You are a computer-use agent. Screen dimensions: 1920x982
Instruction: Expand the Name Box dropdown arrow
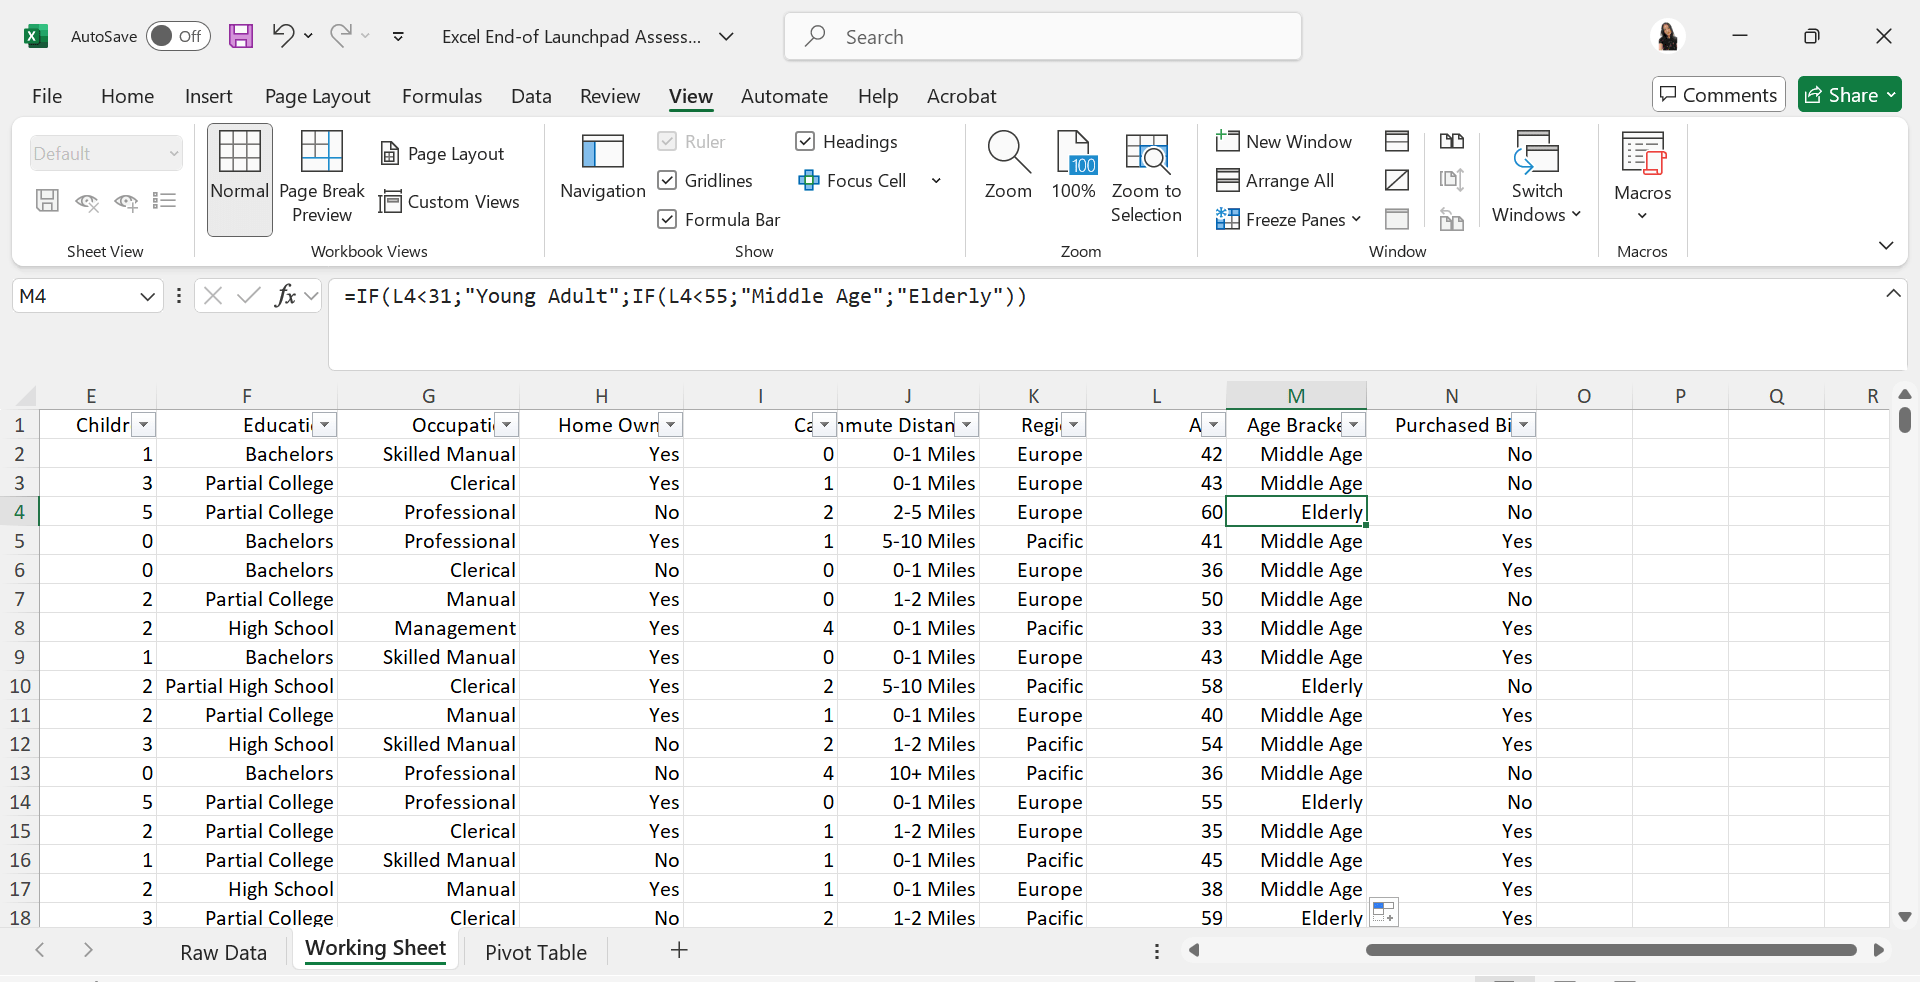pyautogui.click(x=147, y=296)
